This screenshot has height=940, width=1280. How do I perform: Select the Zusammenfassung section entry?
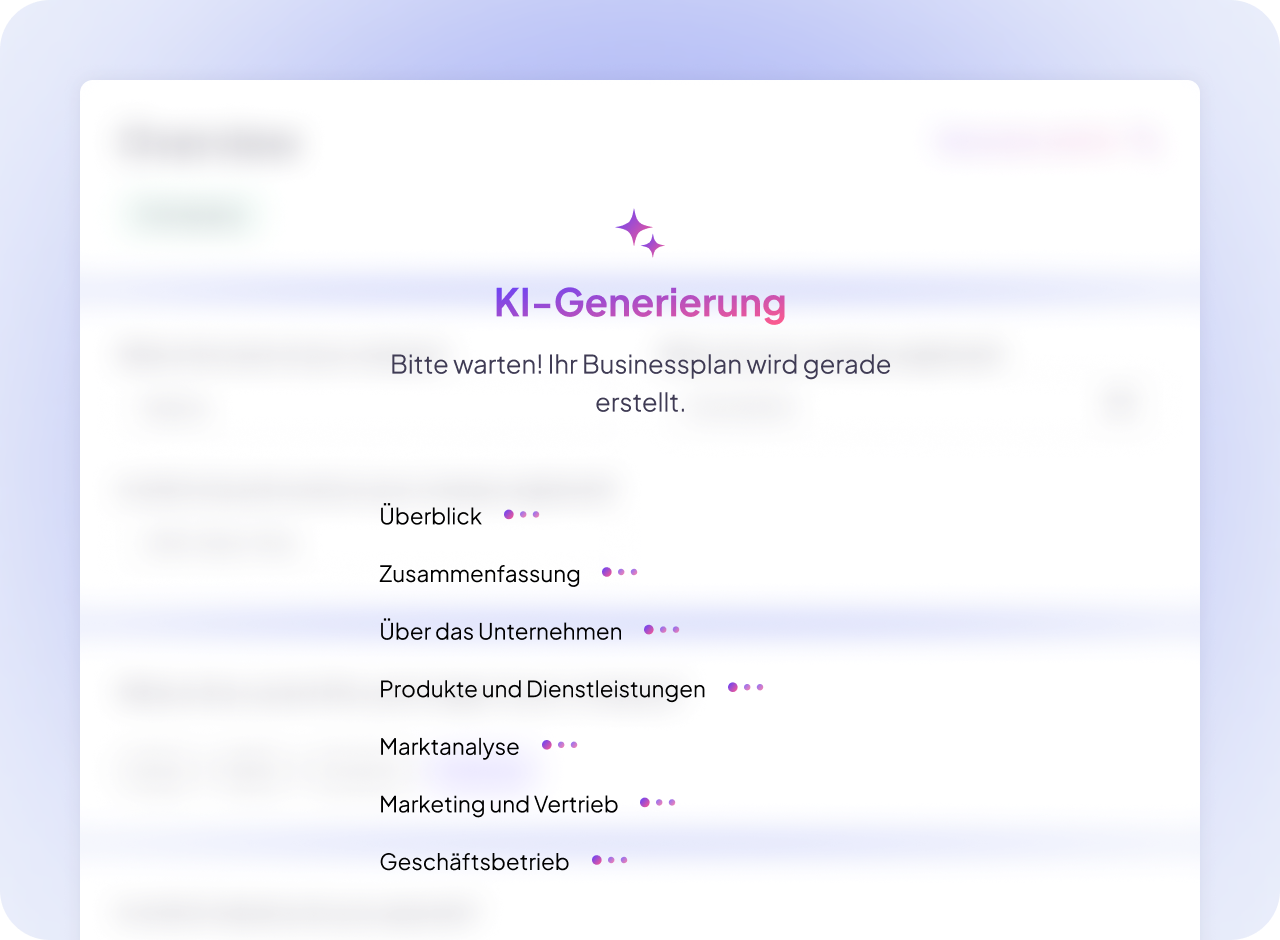(480, 574)
